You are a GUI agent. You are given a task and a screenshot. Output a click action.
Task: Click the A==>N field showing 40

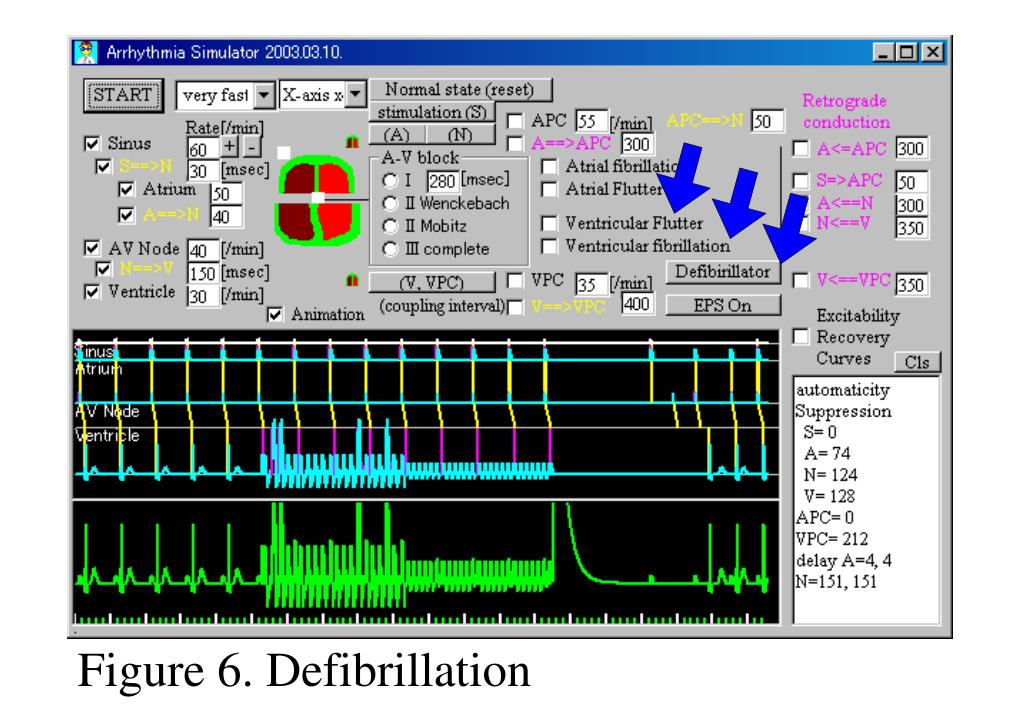tap(226, 217)
